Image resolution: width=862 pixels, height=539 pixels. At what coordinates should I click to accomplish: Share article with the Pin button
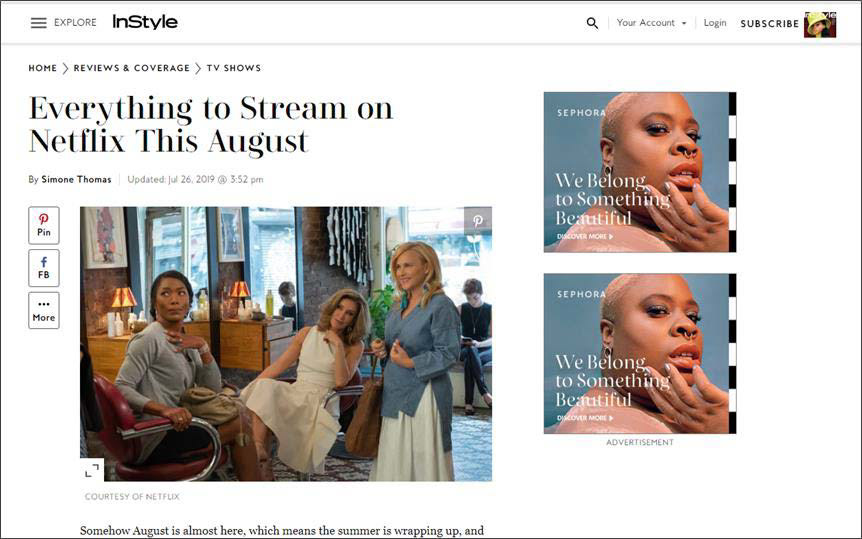(44, 226)
